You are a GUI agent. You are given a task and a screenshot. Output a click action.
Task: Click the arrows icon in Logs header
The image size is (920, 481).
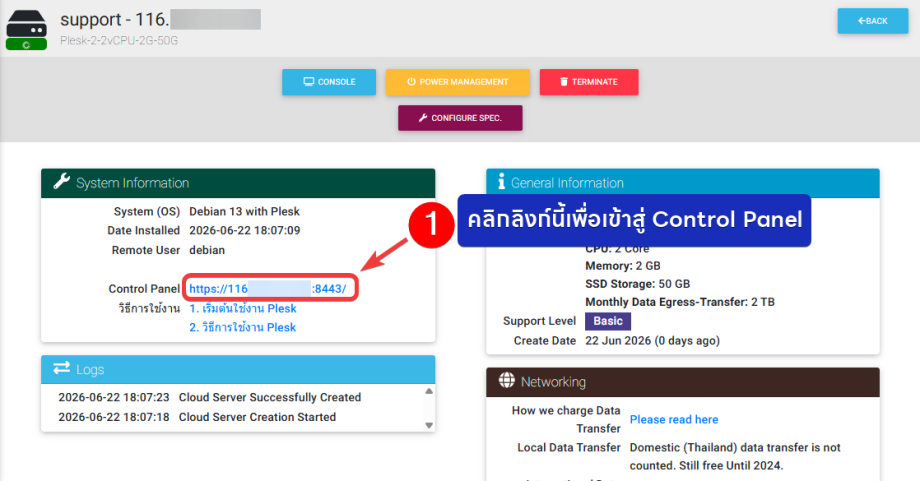click(x=62, y=368)
